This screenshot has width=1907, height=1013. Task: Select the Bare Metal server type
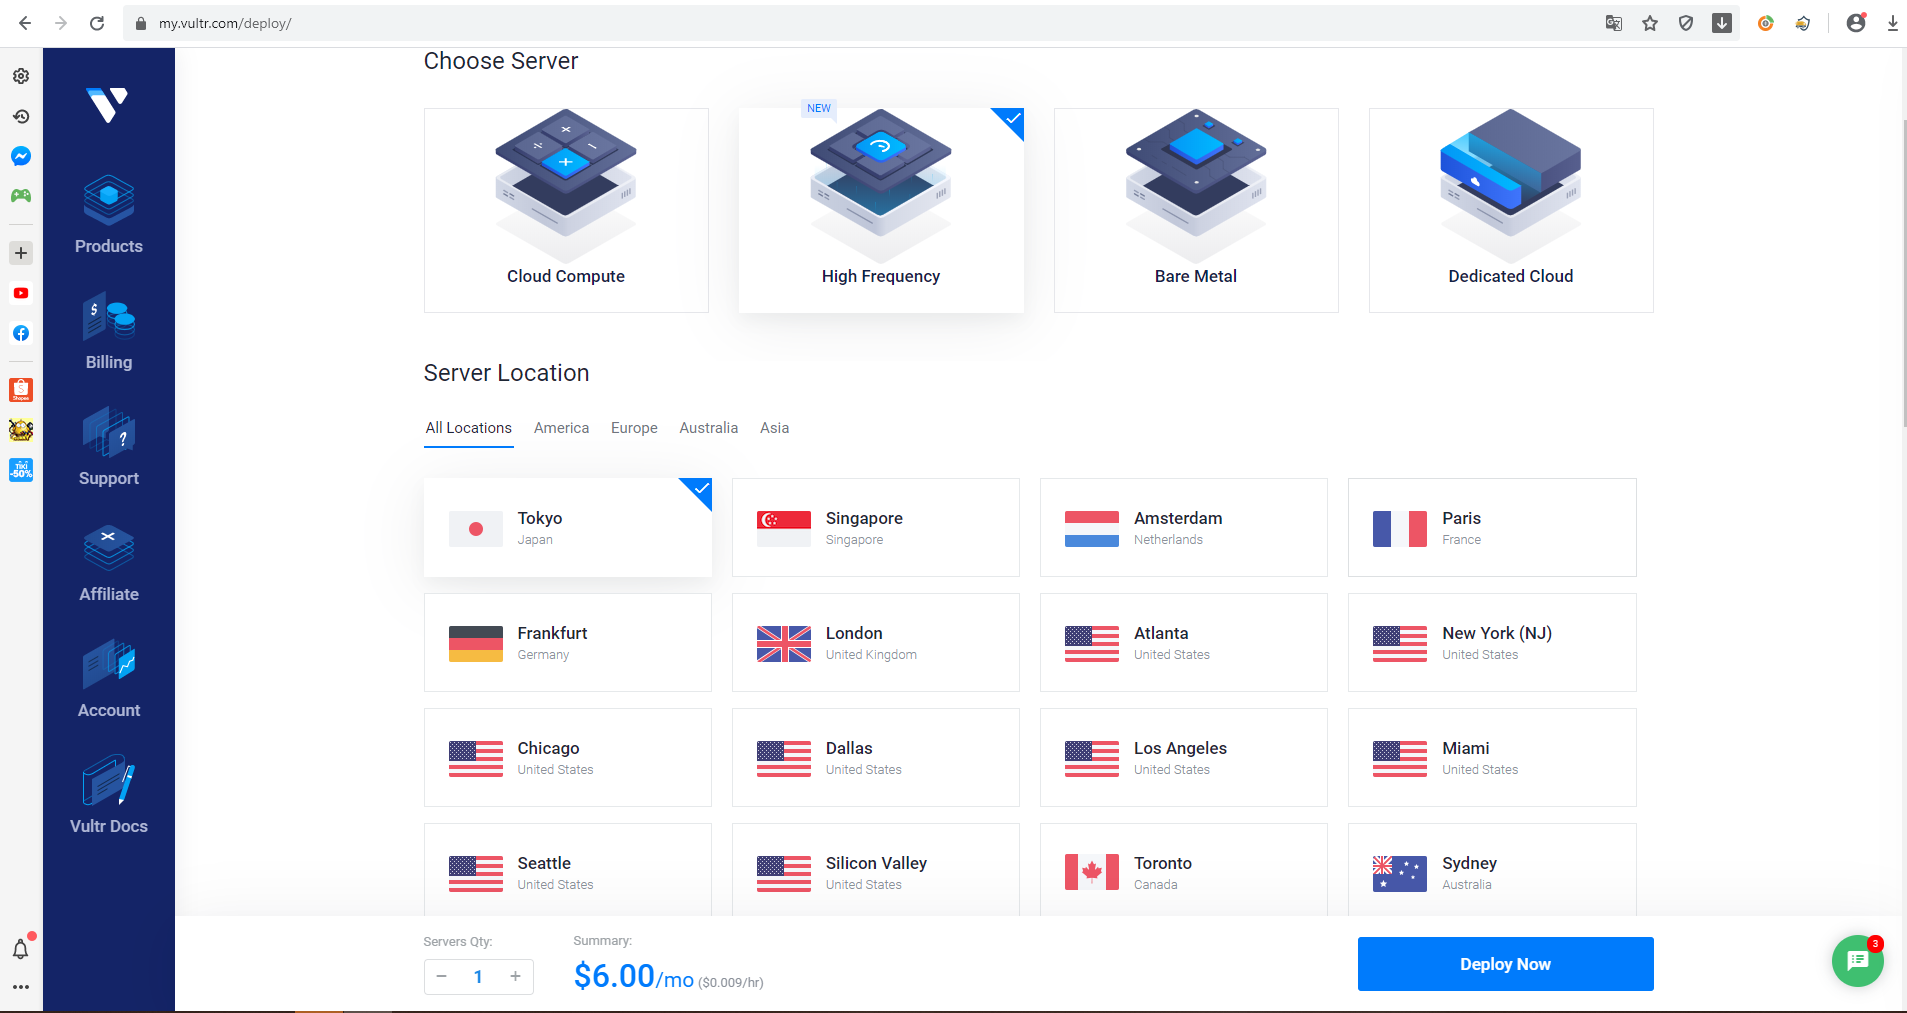tap(1195, 210)
